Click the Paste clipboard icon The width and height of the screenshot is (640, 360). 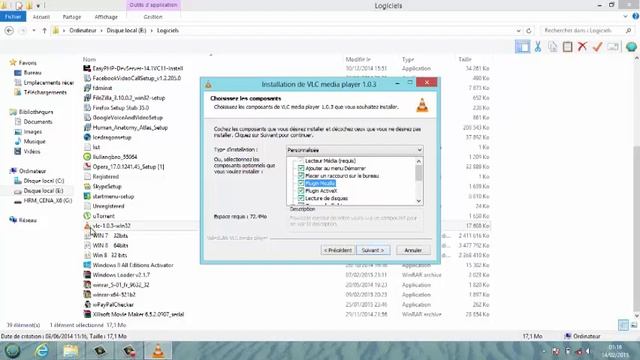pos(567,47)
